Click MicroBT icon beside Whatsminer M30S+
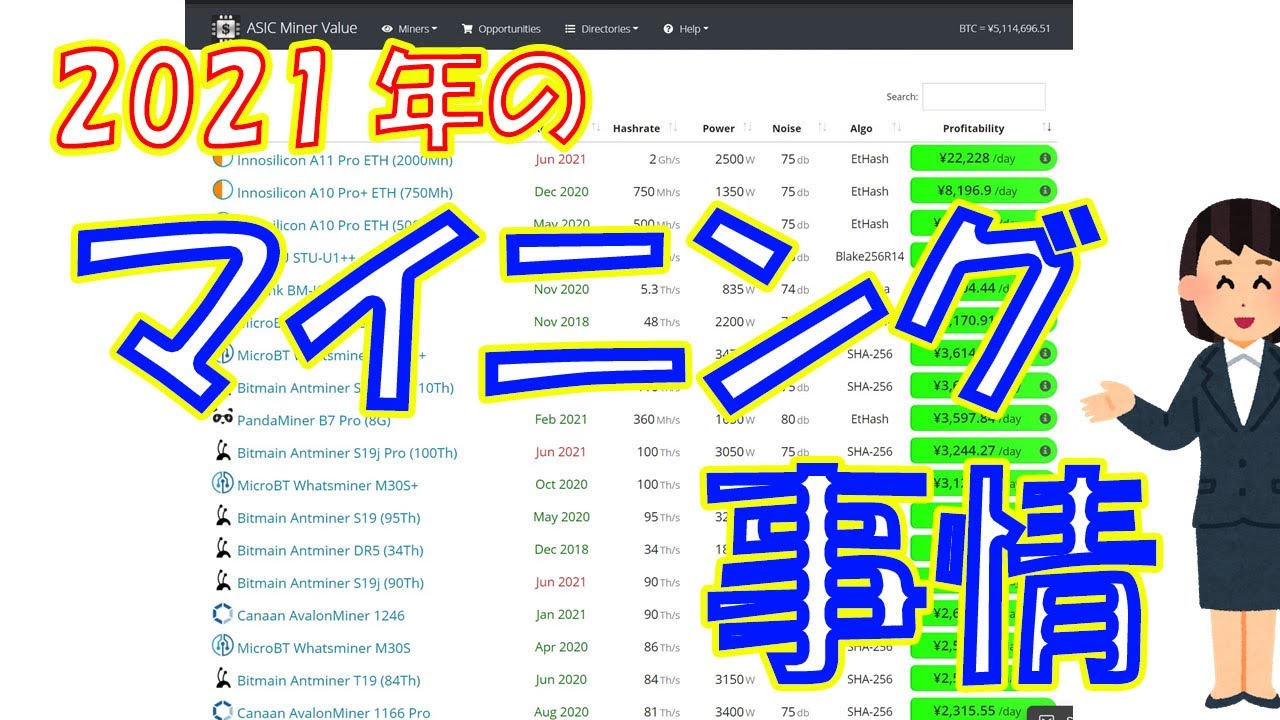Screen dimensions: 1280x720 click(x=222, y=483)
